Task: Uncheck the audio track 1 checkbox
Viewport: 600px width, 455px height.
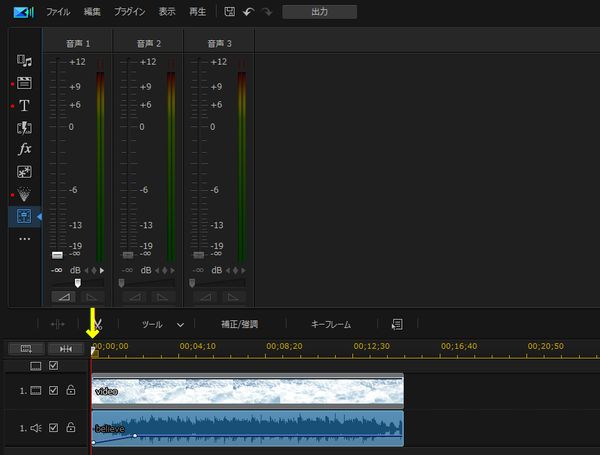Action: tap(54, 428)
